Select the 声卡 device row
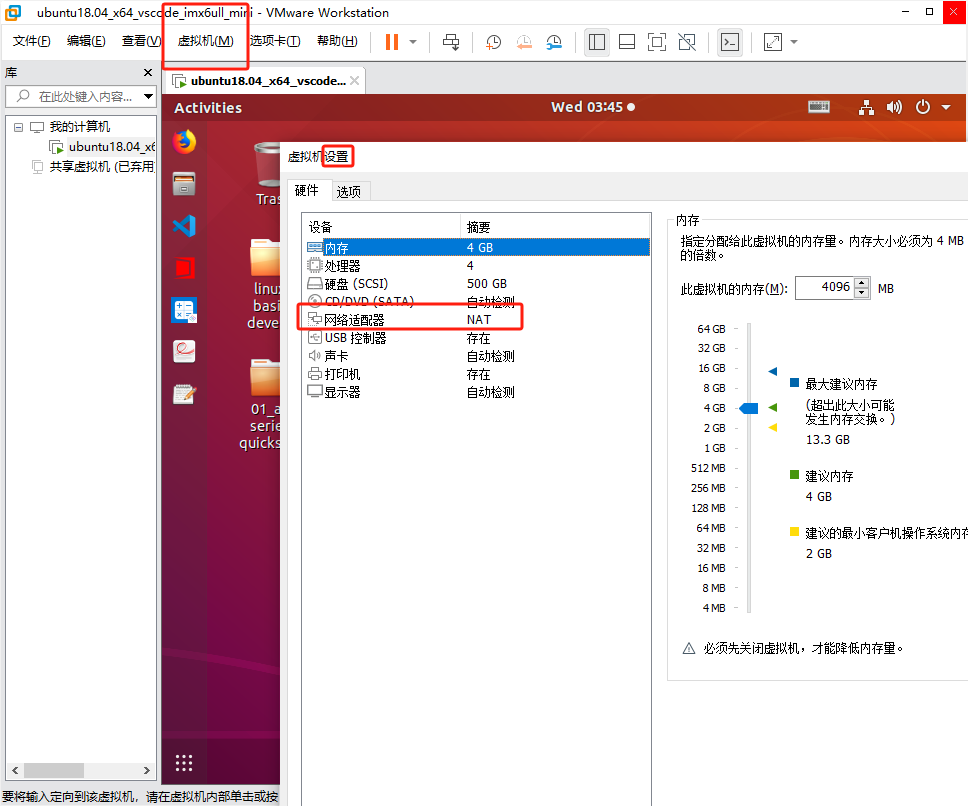 [x=478, y=356]
